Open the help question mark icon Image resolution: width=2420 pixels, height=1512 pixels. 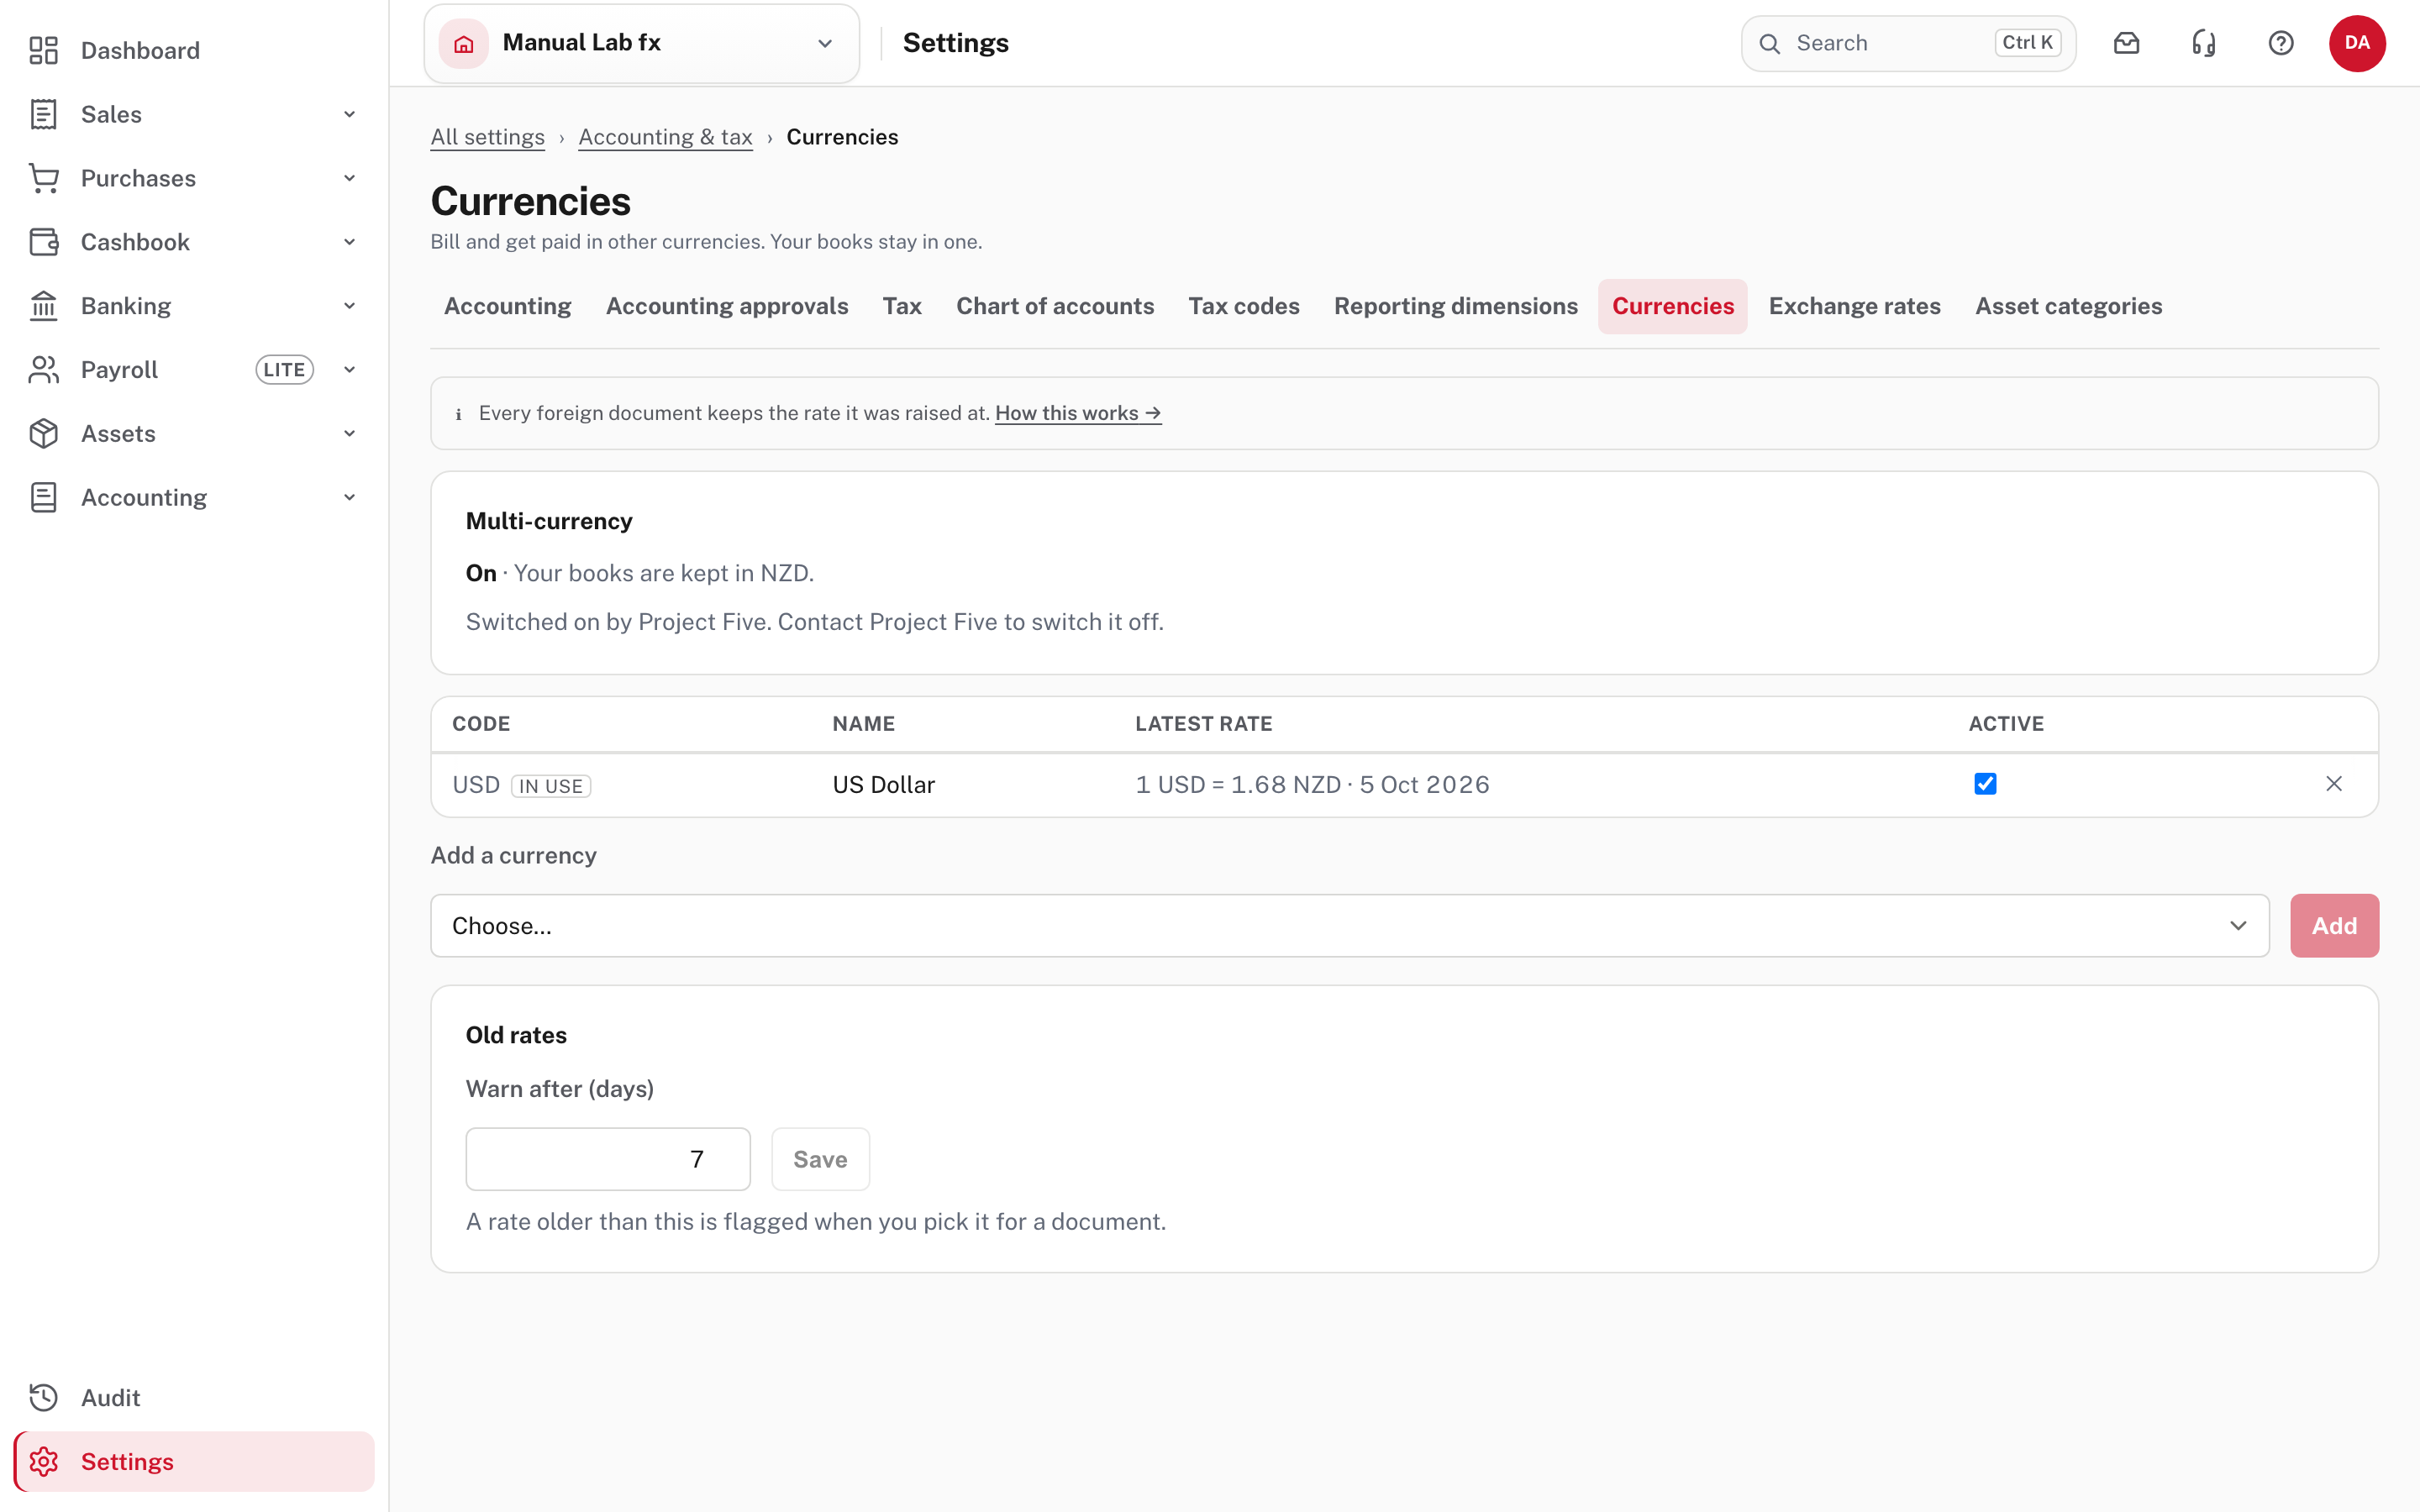pyautogui.click(x=2281, y=43)
